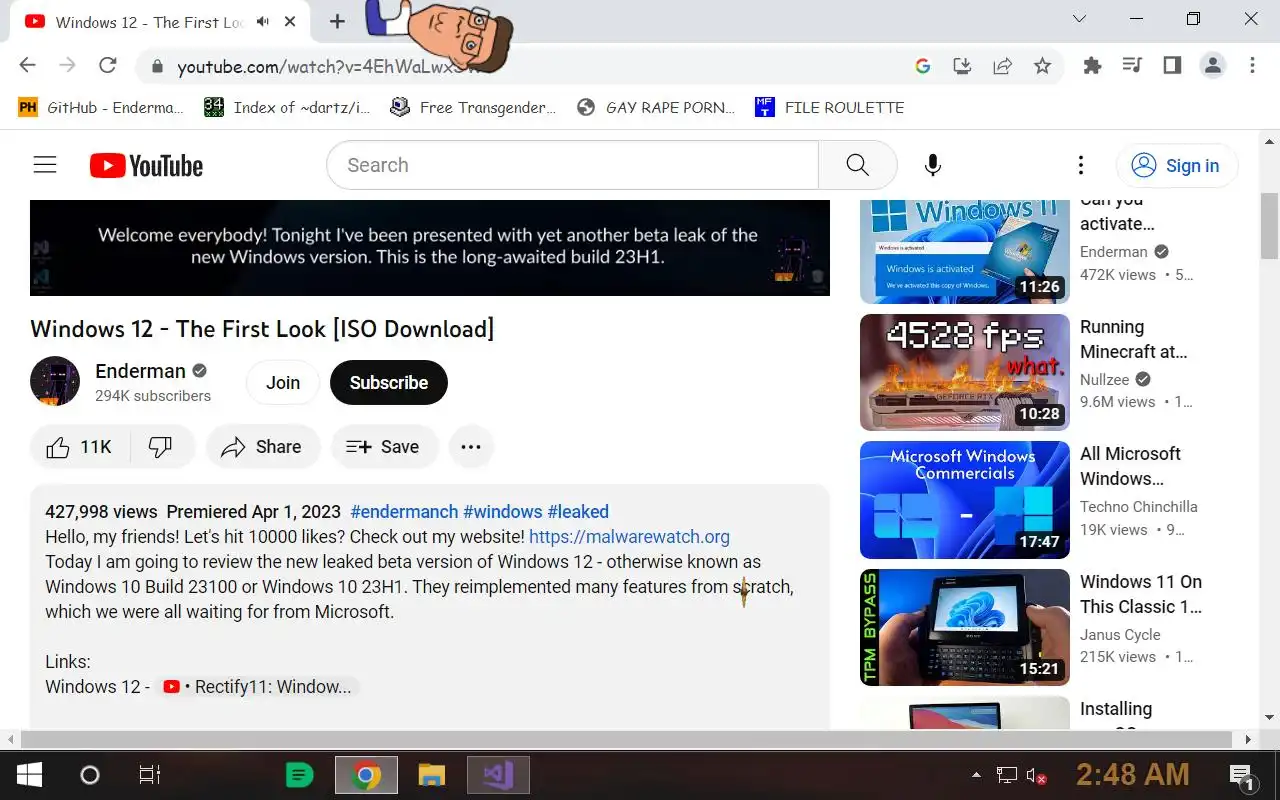The height and width of the screenshot is (800, 1280).
Task: Open the Rectify11 video link chip
Action: 258,687
